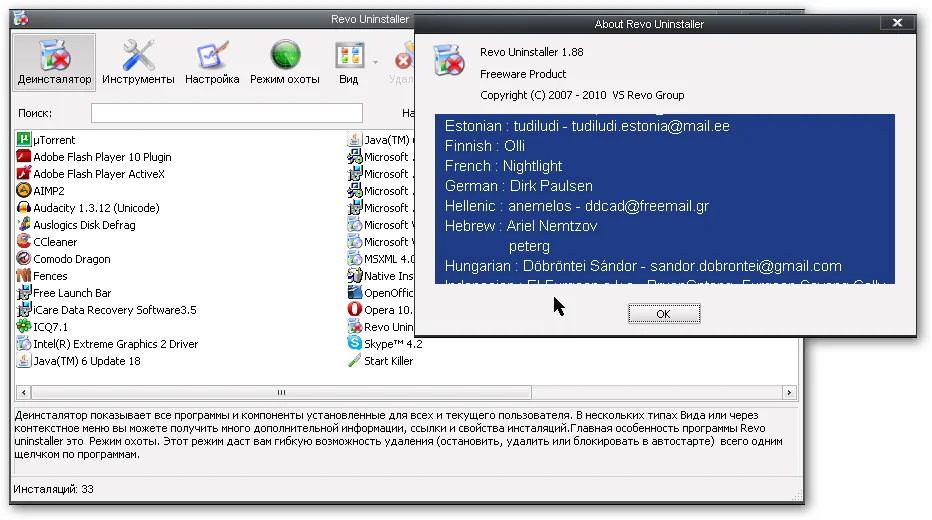Click the peterg credit line
This screenshot has width=932, height=520.
[x=529, y=246]
